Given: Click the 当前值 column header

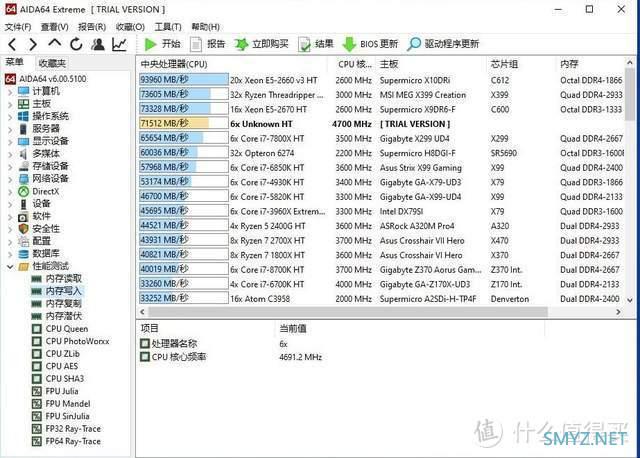Looking at the screenshot, I should [x=293, y=328].
